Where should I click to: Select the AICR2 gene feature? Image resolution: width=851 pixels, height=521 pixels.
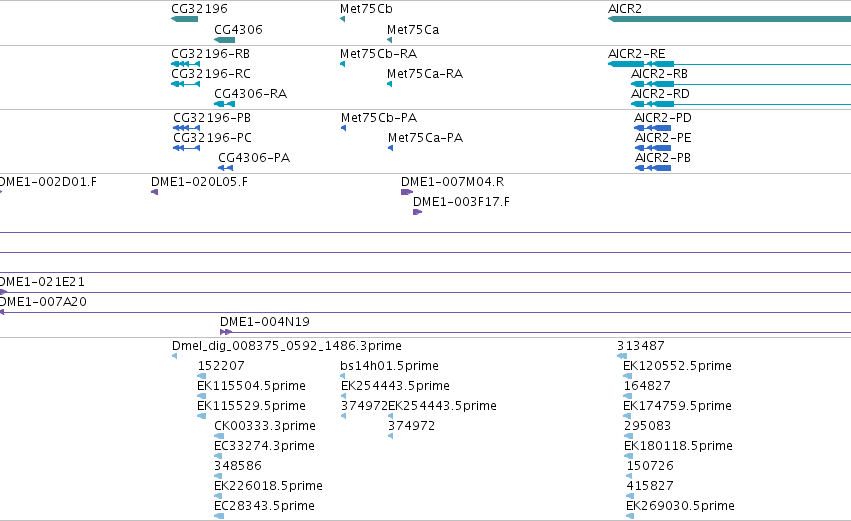click(x=729, y=19)
